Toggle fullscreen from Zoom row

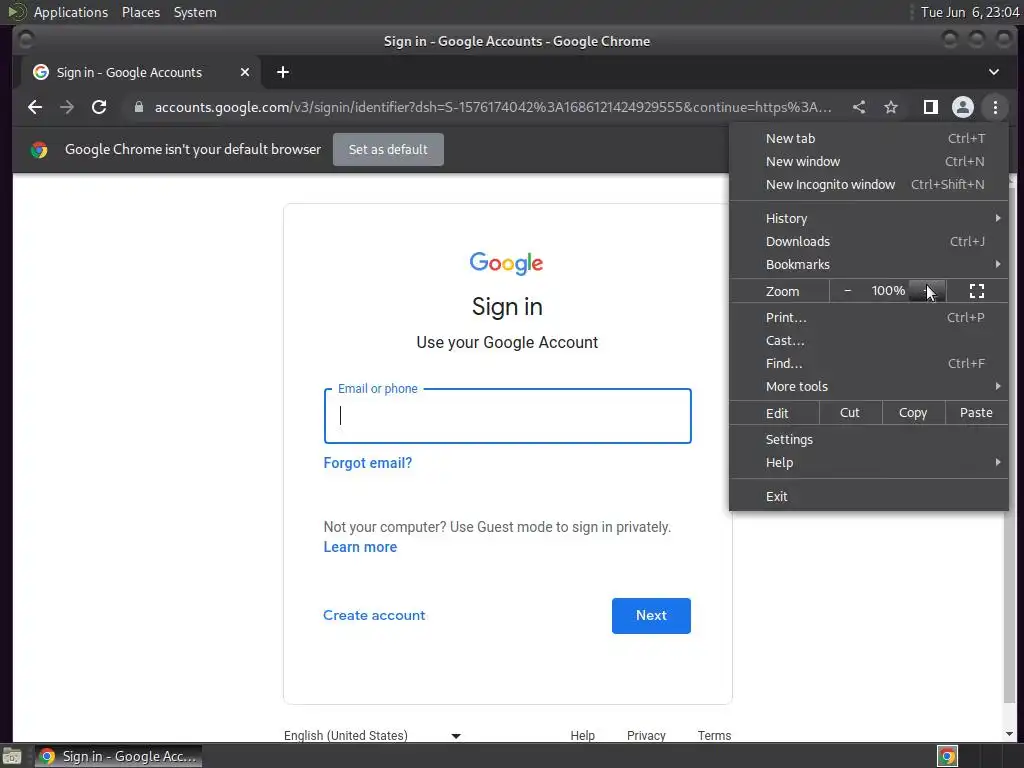click(976, 291)
